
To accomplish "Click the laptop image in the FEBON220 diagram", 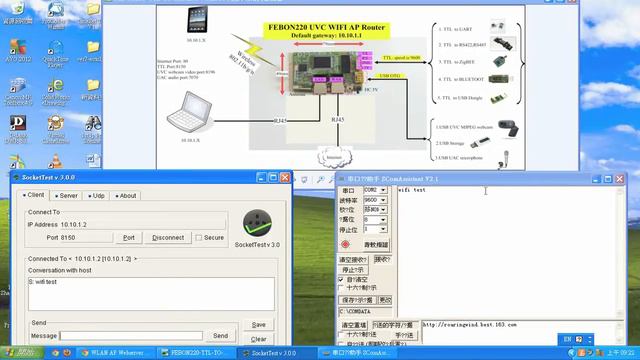I will pyautogui.click(x=190, y=112).
